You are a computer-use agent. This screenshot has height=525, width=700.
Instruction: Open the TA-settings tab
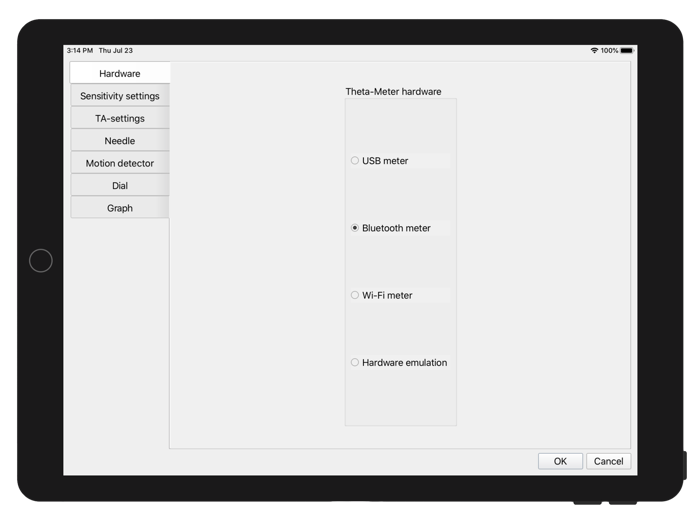pyautogui.click(x=120, y=118)
